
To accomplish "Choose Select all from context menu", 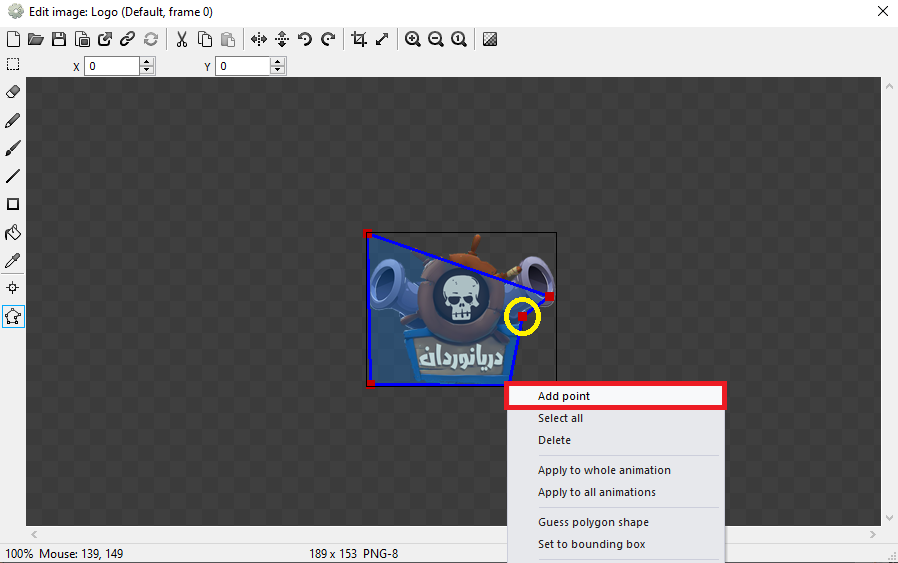I will coord(616,418).
